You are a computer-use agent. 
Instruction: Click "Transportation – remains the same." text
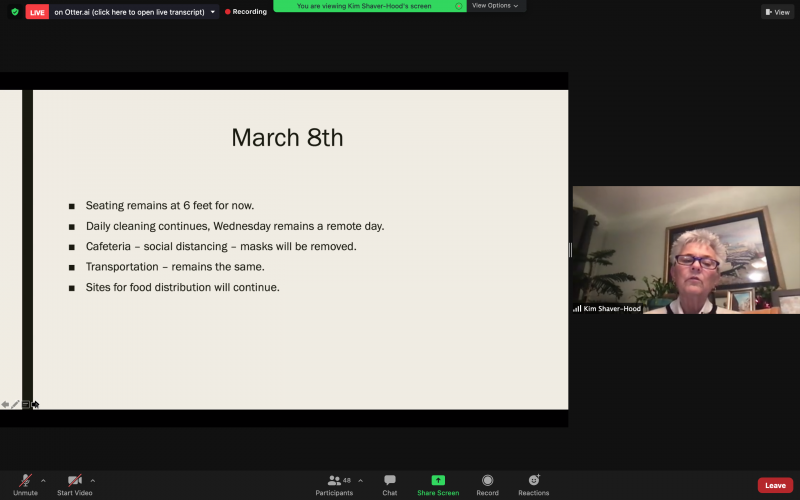[x=175, y=267]
